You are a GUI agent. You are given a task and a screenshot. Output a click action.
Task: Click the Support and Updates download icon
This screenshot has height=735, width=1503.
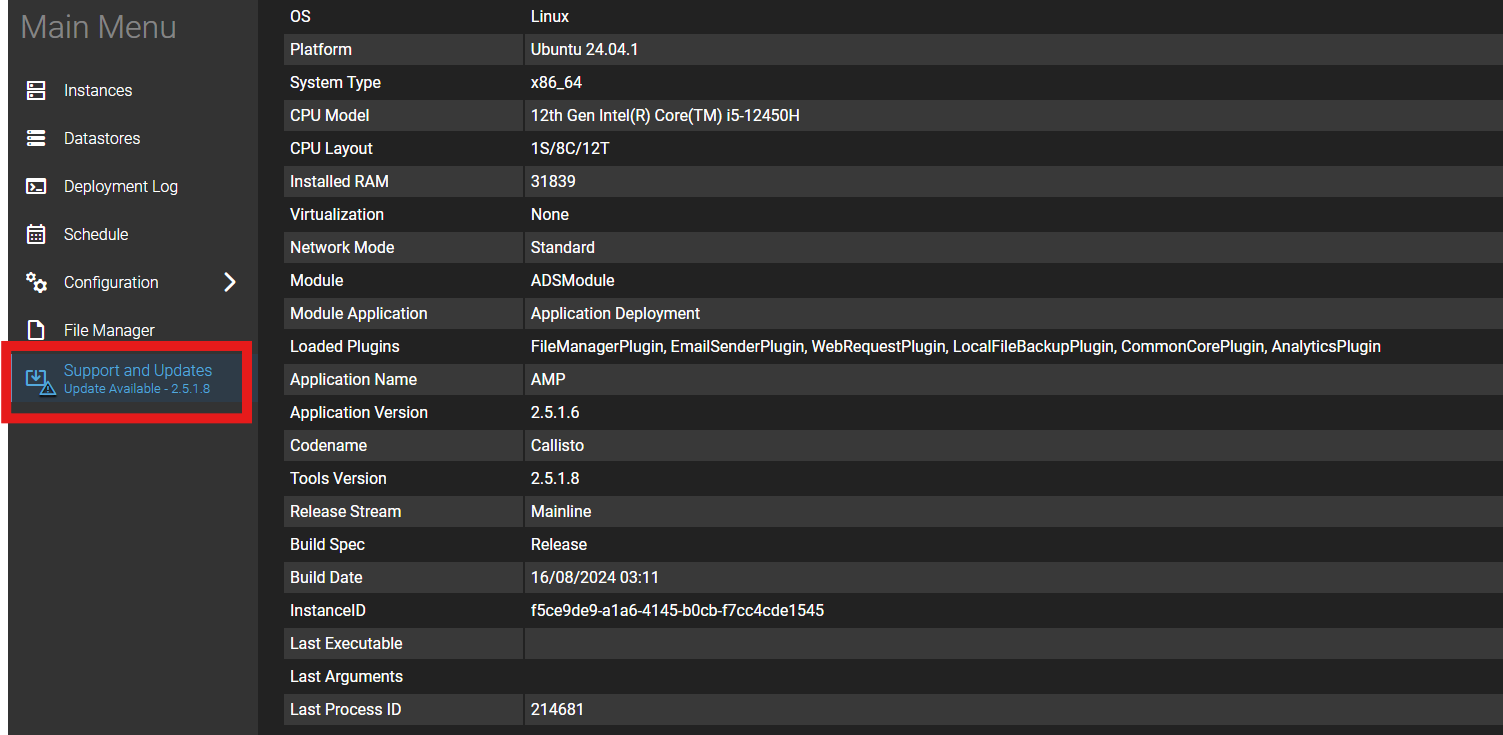click(39, 382)
